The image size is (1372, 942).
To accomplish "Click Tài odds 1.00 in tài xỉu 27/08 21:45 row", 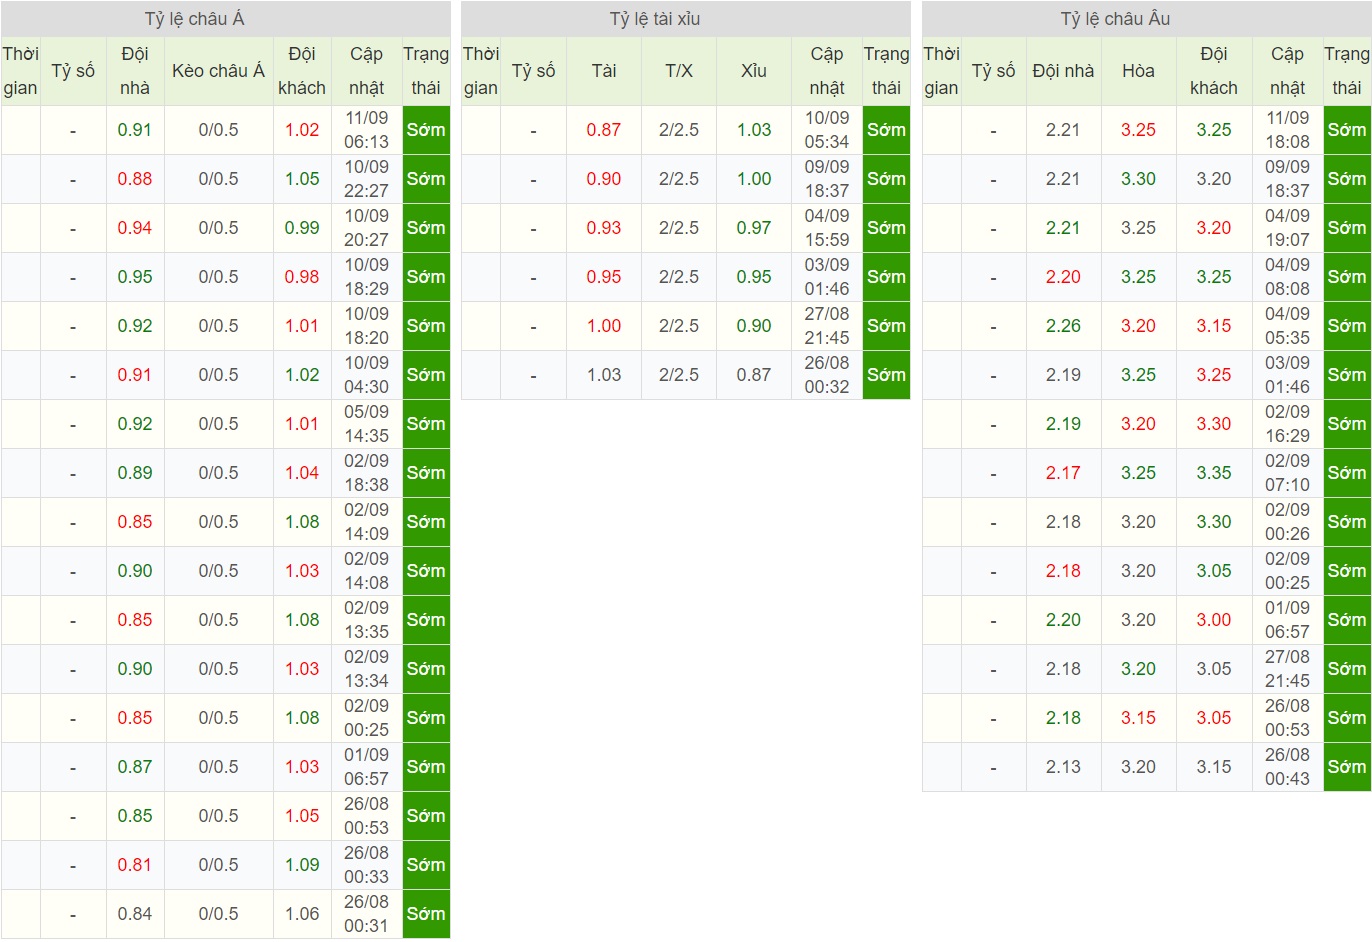I will (604, 326).
